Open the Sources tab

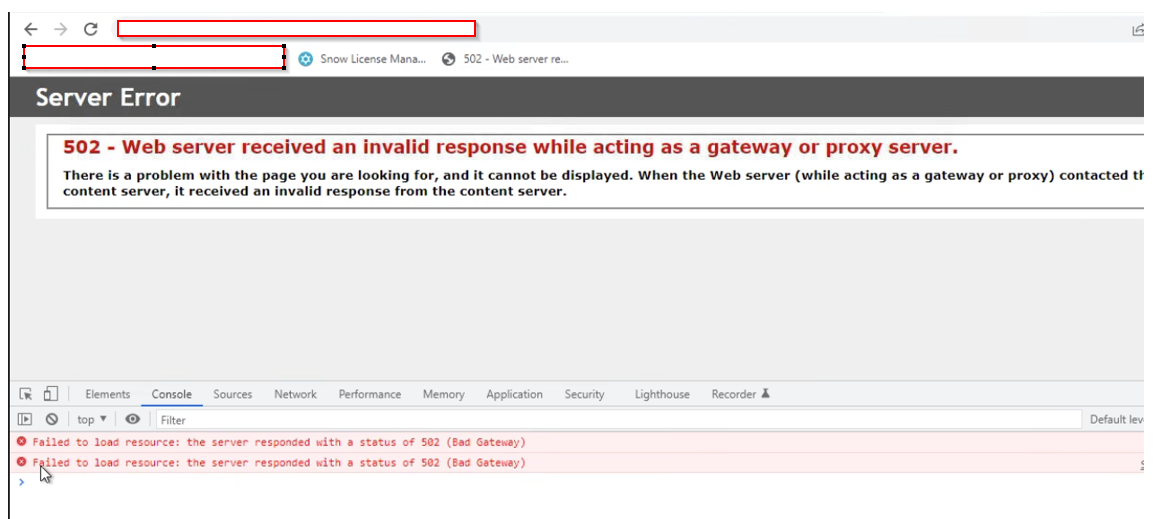(x=232, y=395)
